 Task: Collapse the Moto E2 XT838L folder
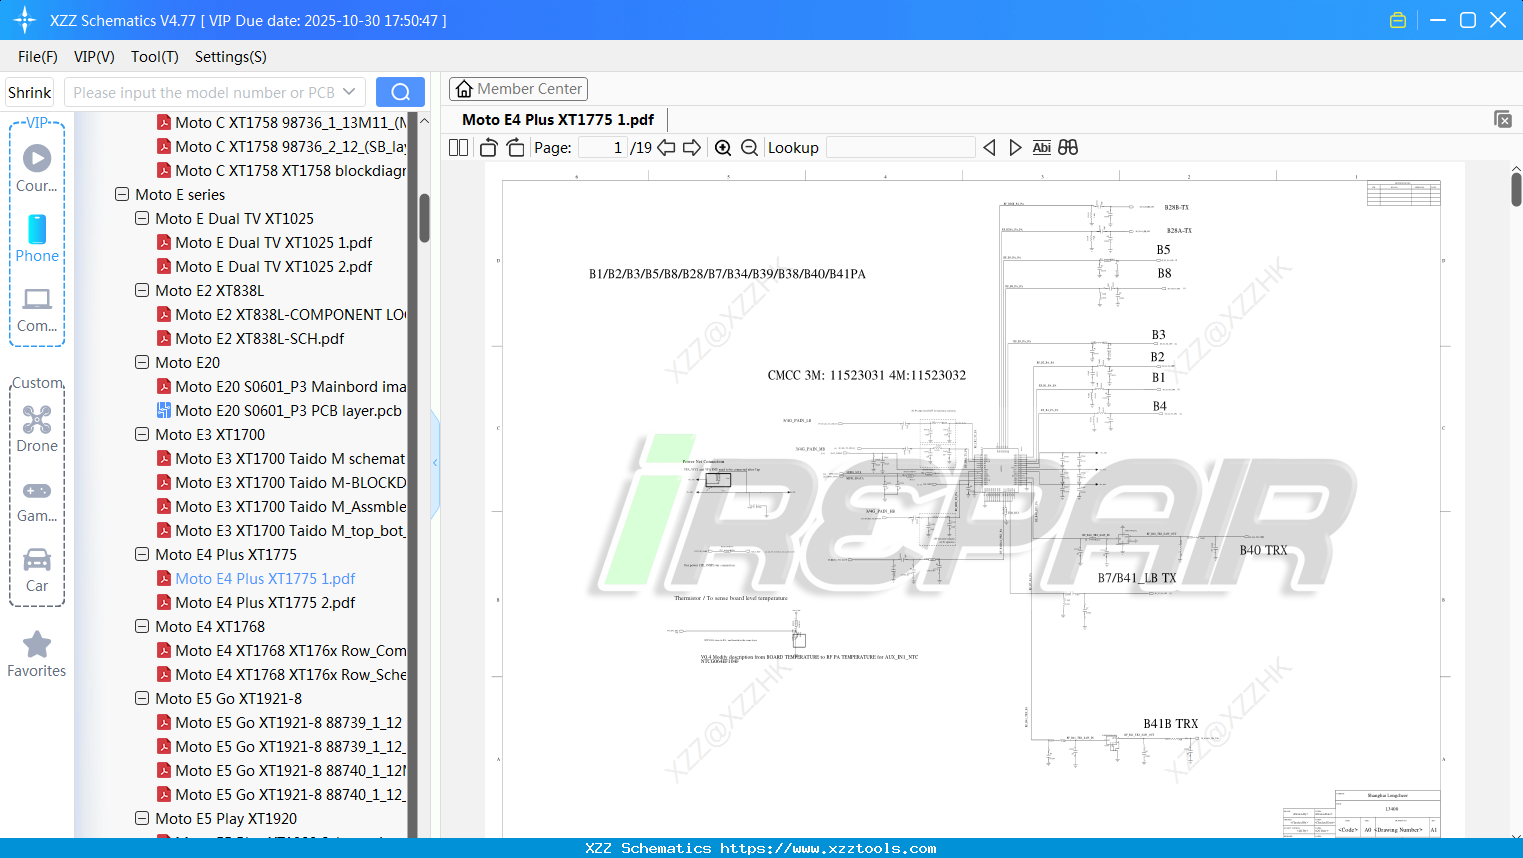[142, 291]
